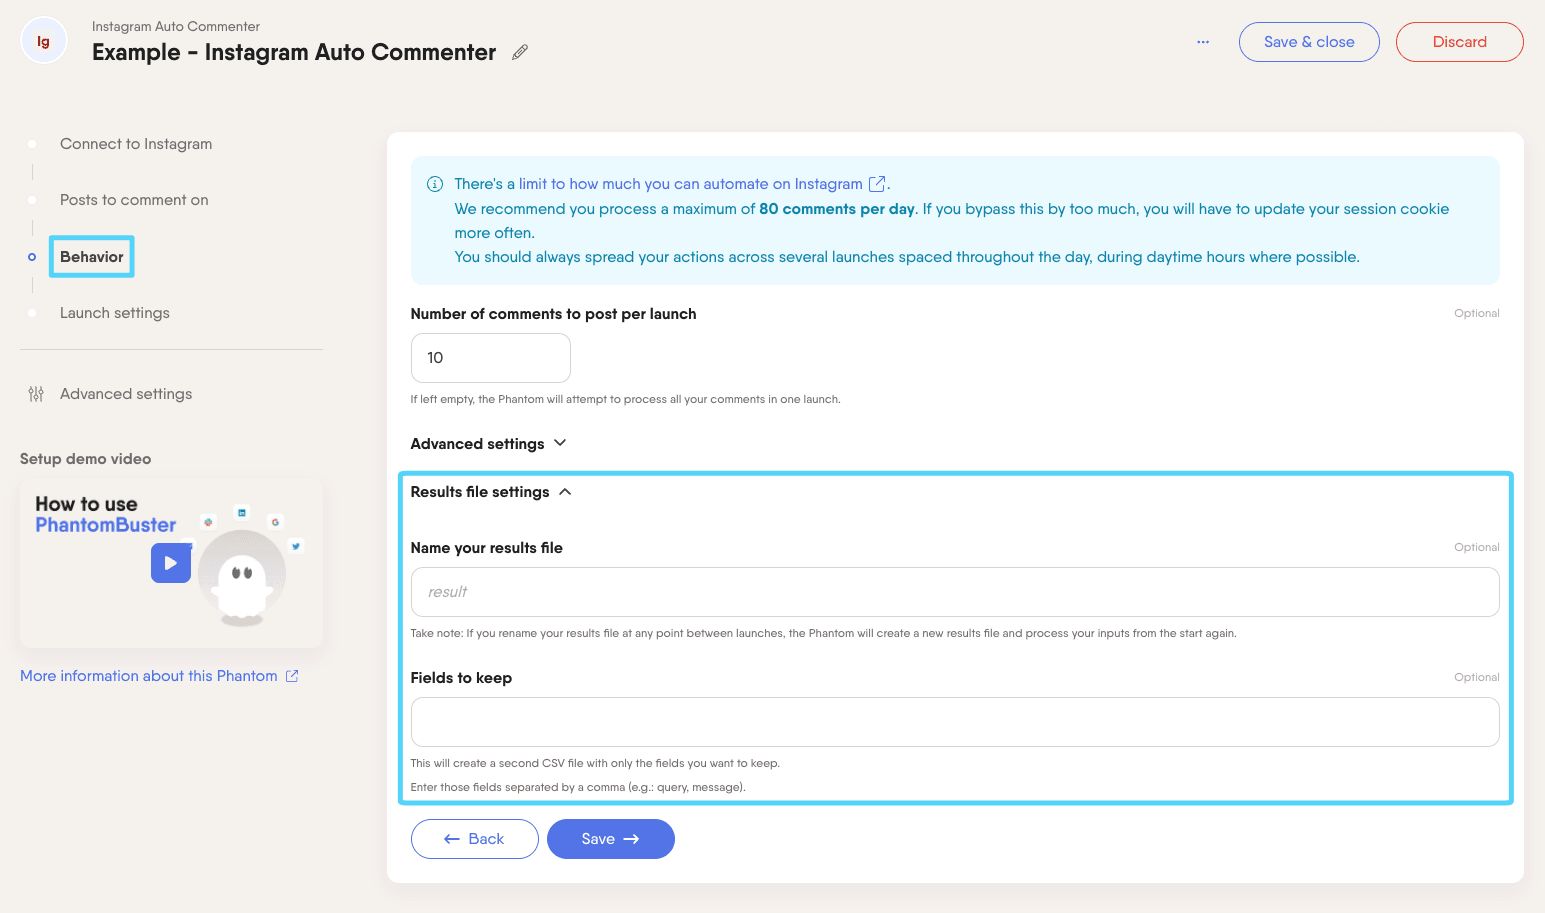1545x913 pixels.
Task: Expand the Advanced settings section
Action: (x=489, y=443)
